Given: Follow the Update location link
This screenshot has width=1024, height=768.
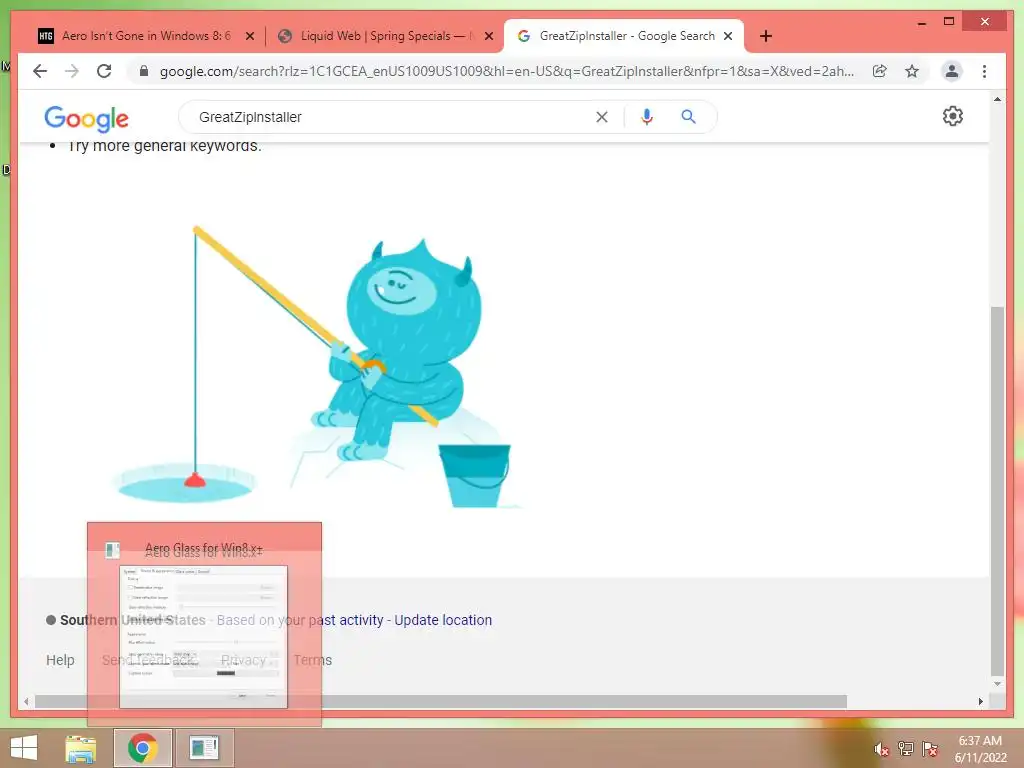Looking at the screenshot, I should (x=443, y=620).
